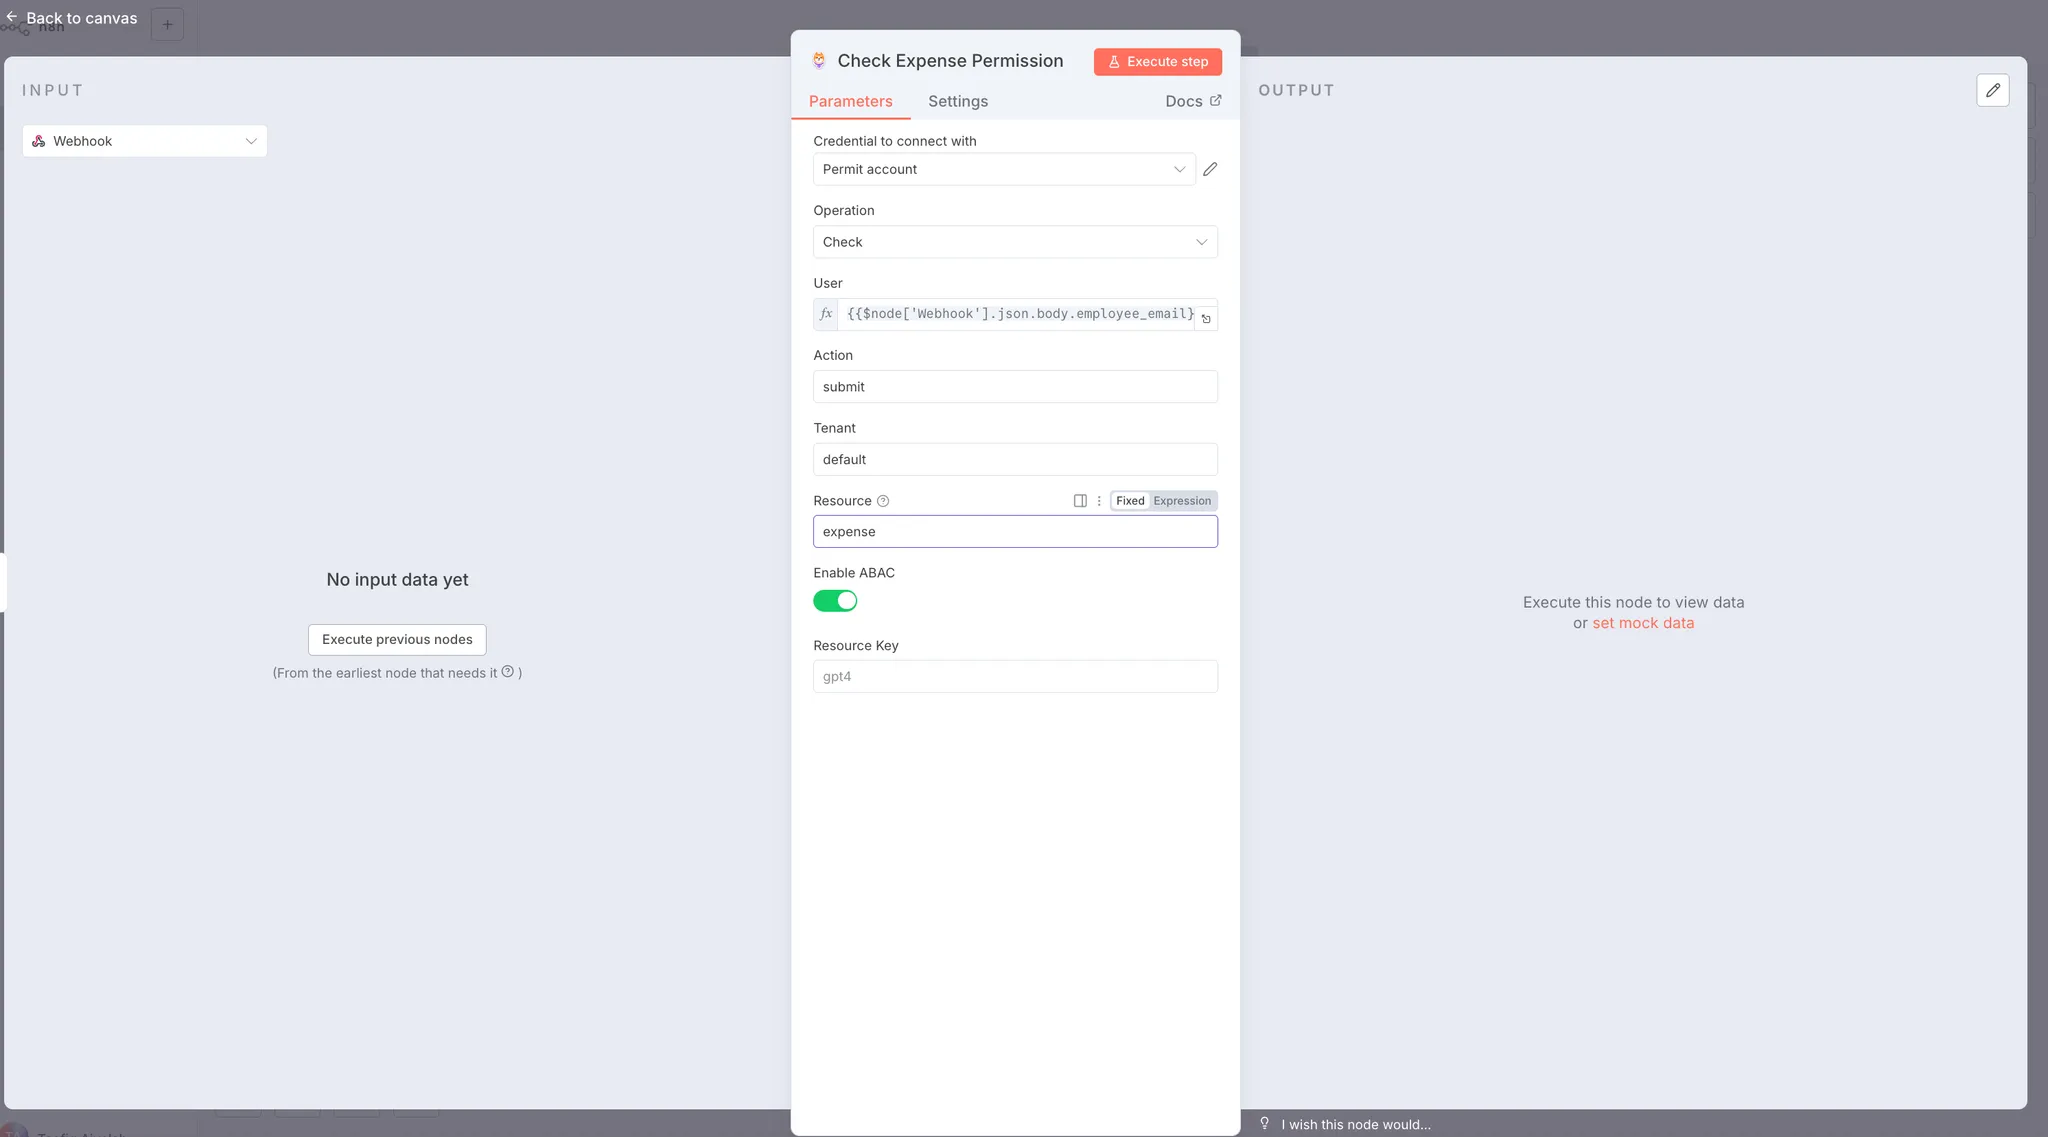The width and height of the screenshot is (2048, 1137).
Task: Switch to the Settings tab
Action: coord(957,101)
